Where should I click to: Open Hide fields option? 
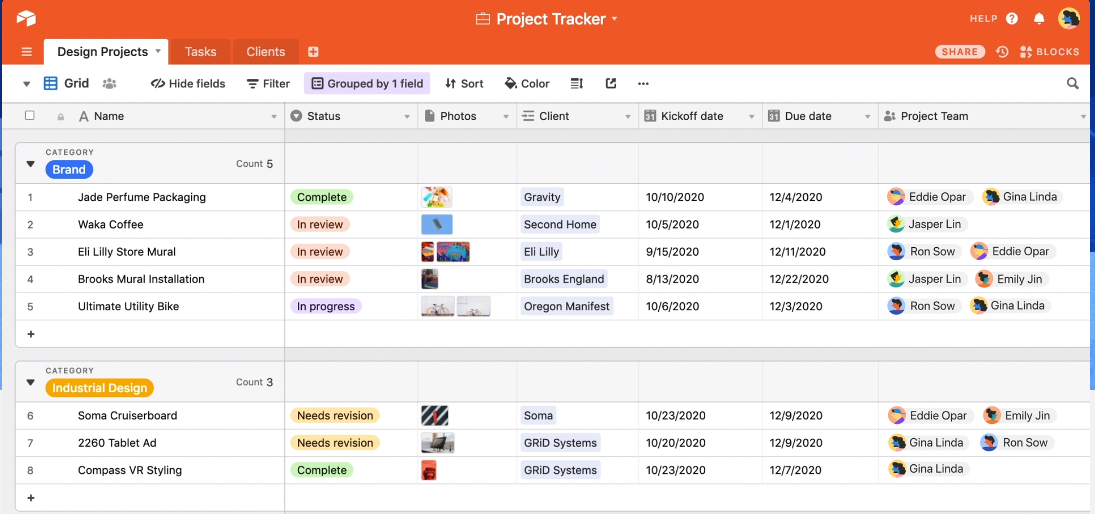[x=189, y=84]
